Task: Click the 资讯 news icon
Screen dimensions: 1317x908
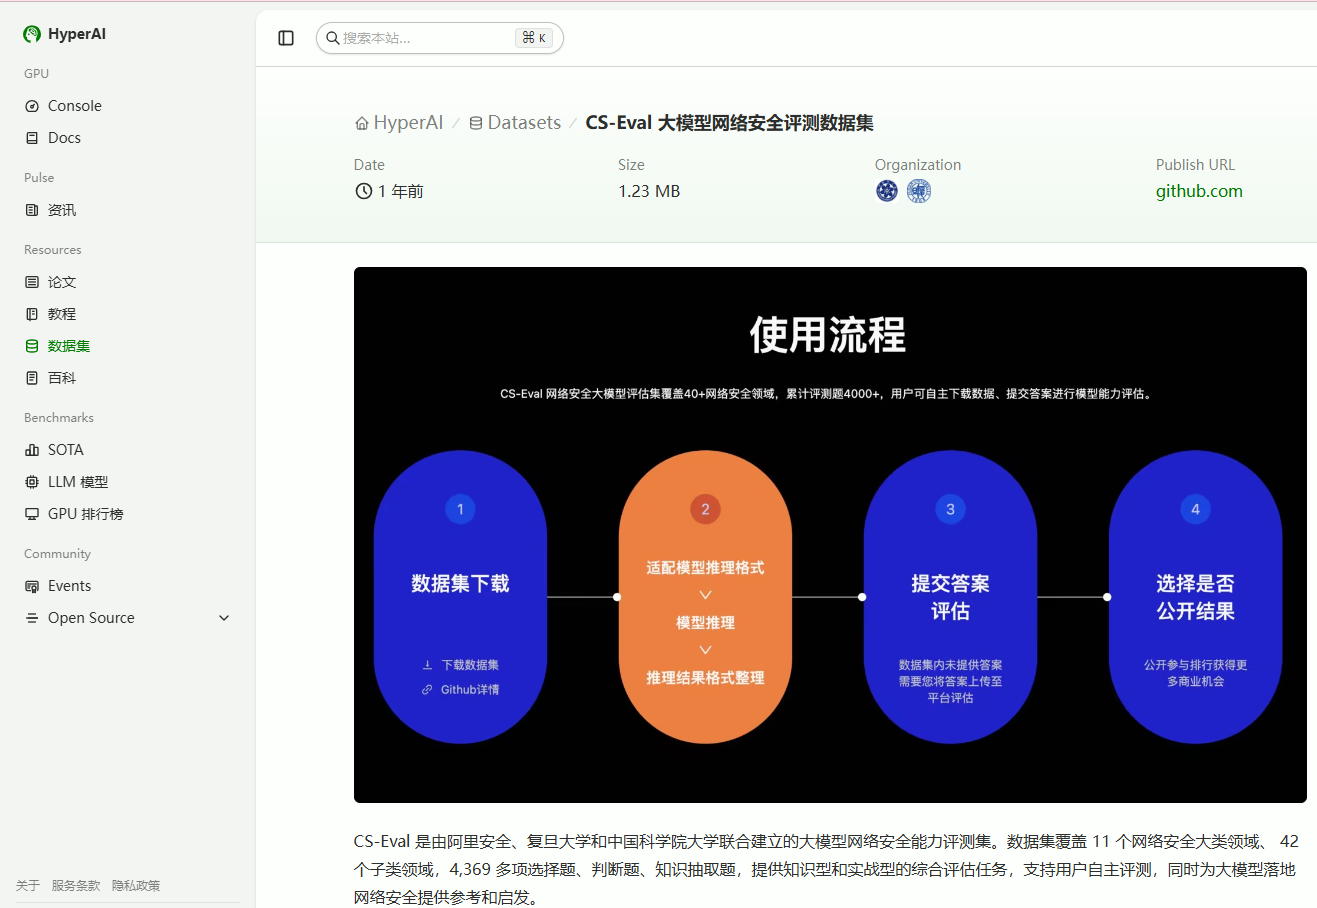Action: pos(32,210)
